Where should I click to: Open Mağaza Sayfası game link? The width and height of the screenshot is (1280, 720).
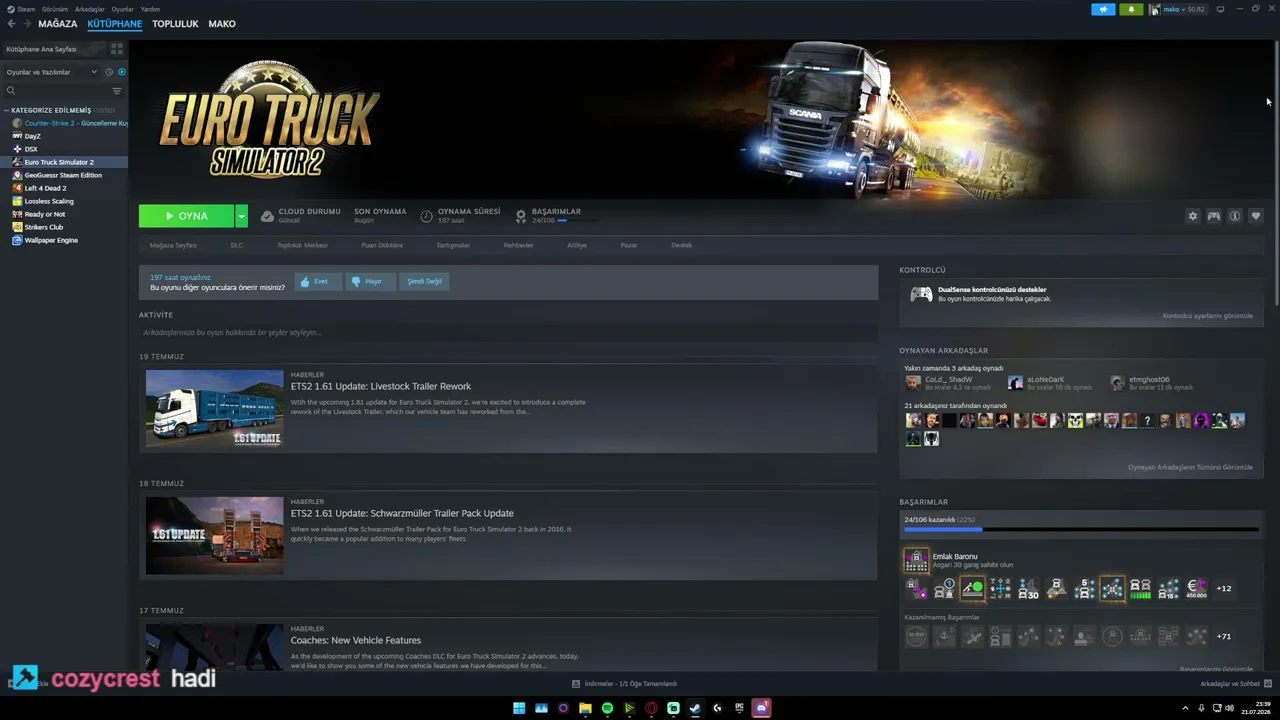click(x=173, y=245)
